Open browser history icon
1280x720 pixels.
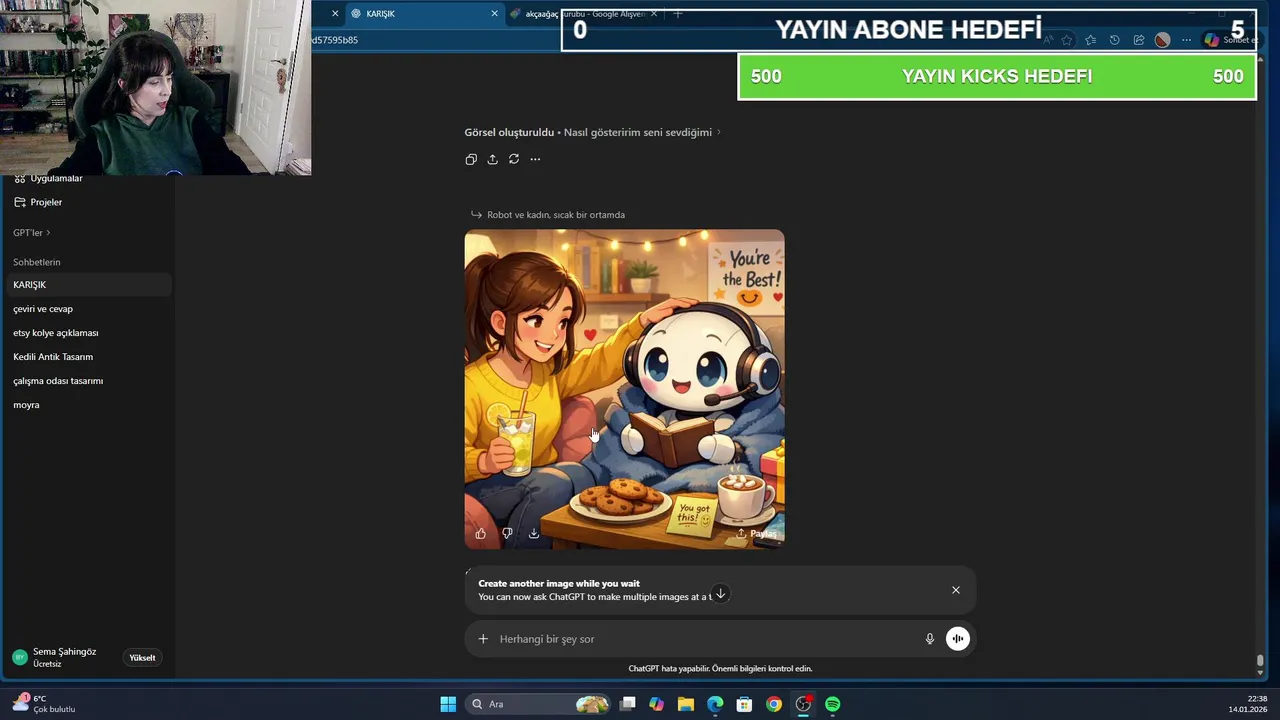coord(1114,40)
